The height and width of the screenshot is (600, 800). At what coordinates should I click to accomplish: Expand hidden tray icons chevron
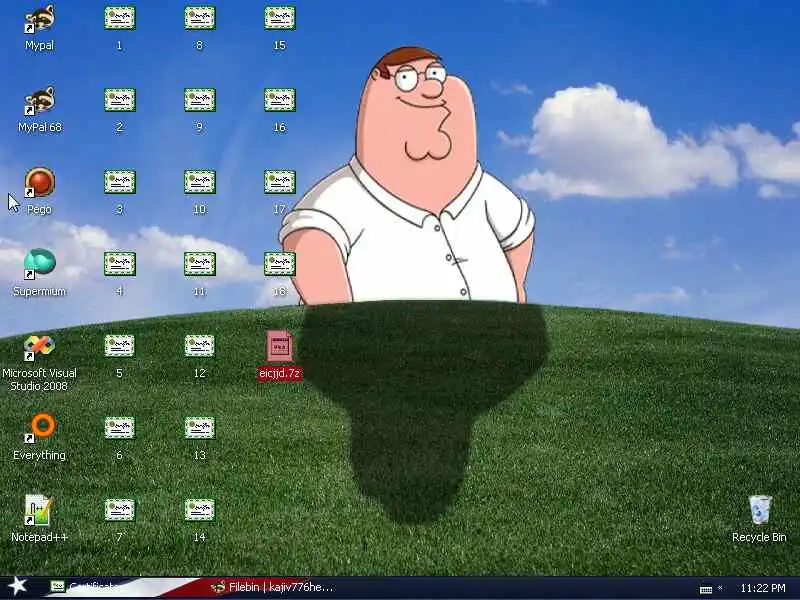pyautogui.click(x=720, y=588)
